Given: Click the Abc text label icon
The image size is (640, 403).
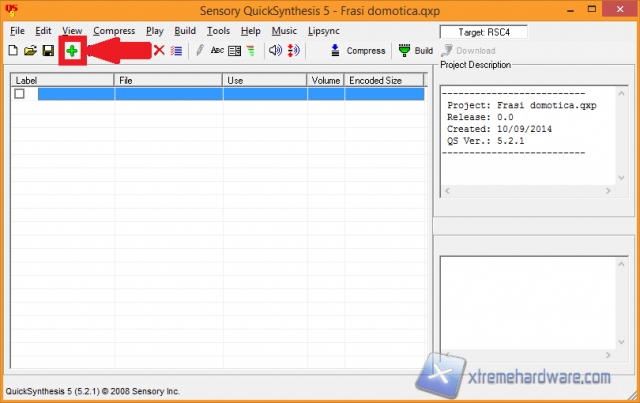Looking at the screenshot, I should click(x=217, y=50).
